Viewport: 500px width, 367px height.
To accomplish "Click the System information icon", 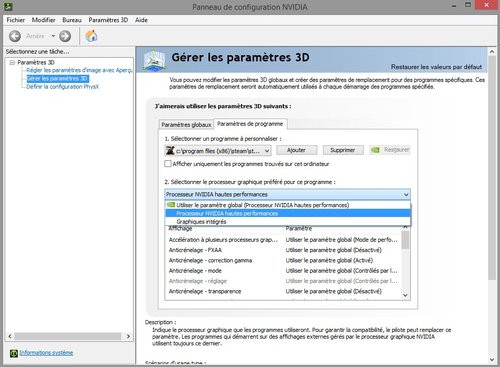I will point(14,353).
